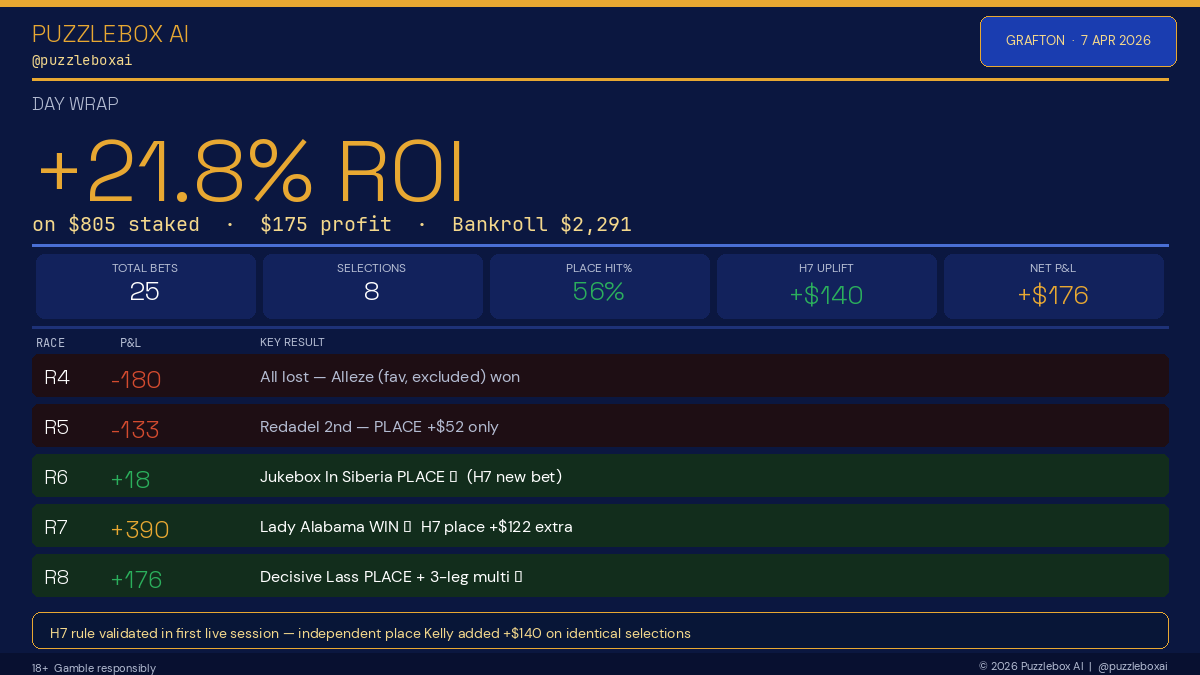Click 'All lost — Alleze (fav, excluded) won'
The image size is (1200, 675).
[x=390, y=377]
